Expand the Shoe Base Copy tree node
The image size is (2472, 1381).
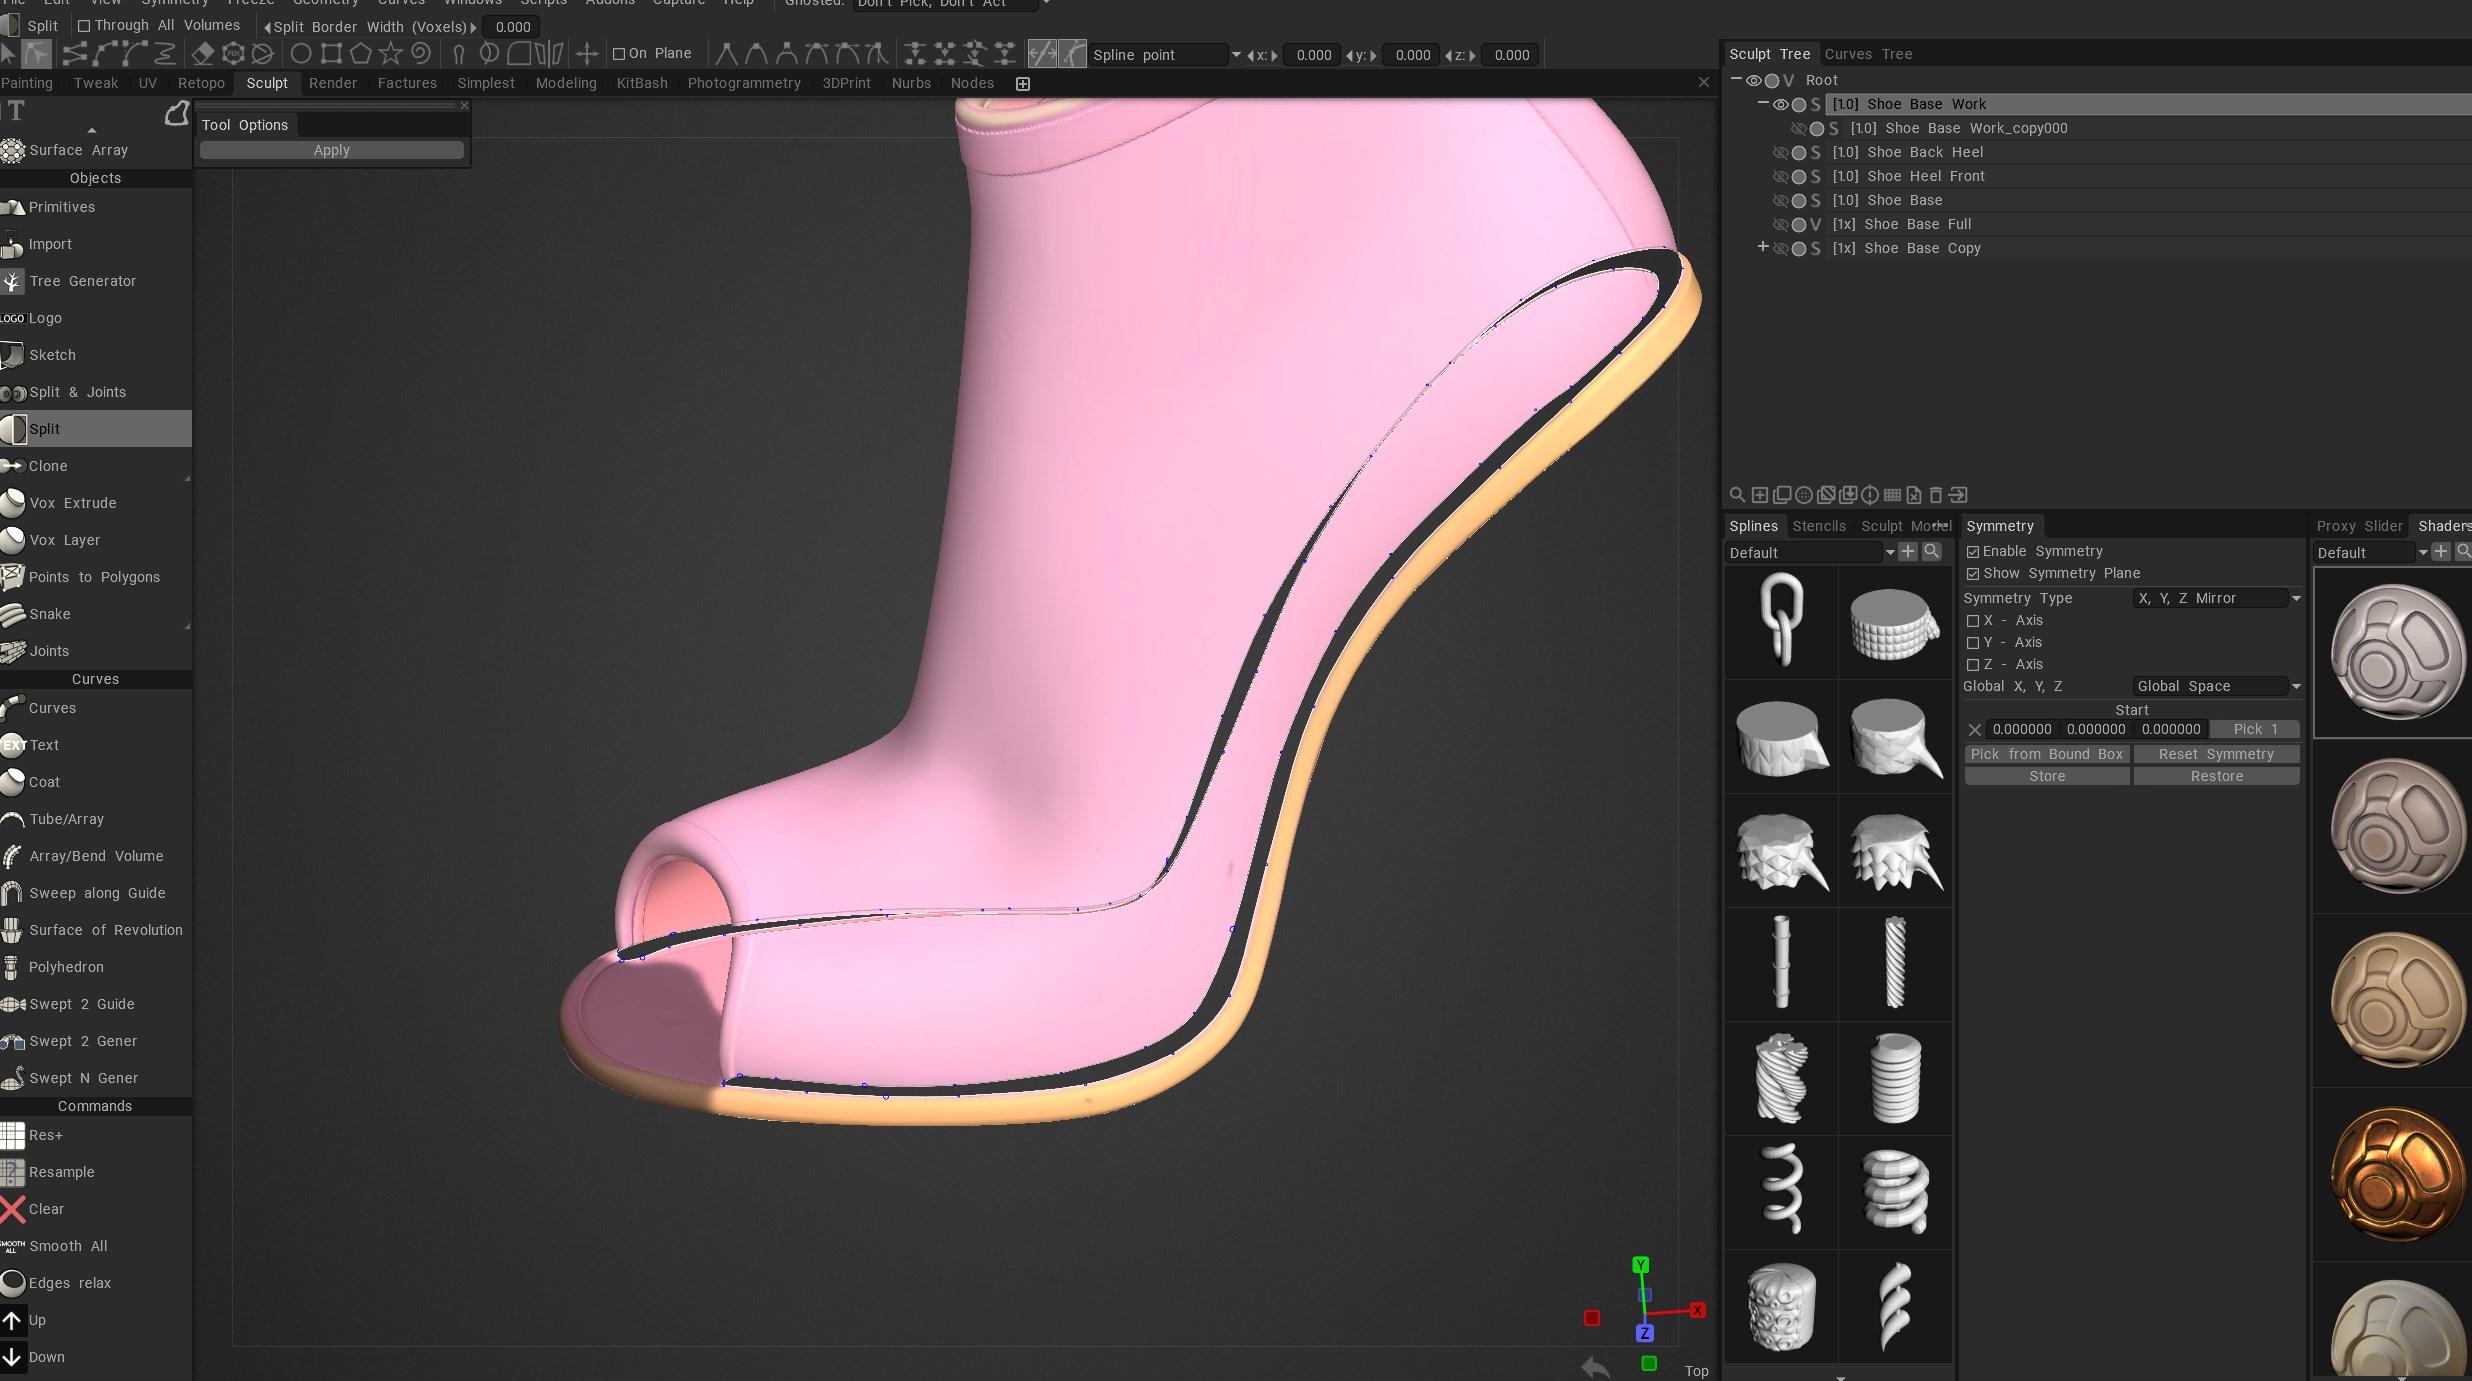(1763, 247)
